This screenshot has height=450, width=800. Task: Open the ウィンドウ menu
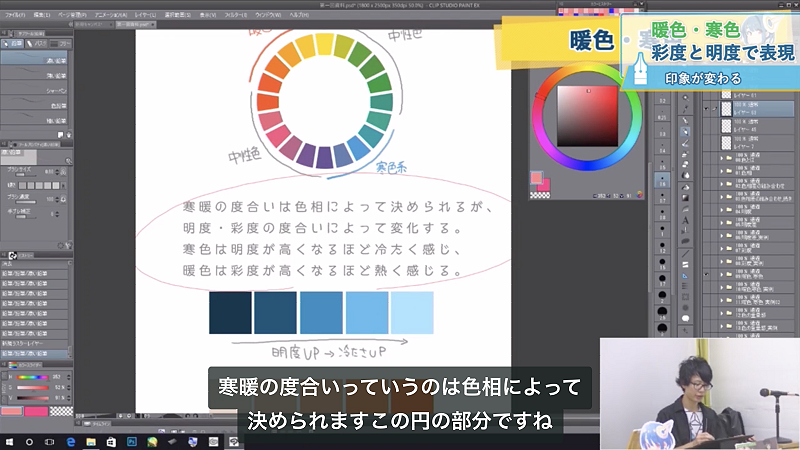[x=268, y=15]
